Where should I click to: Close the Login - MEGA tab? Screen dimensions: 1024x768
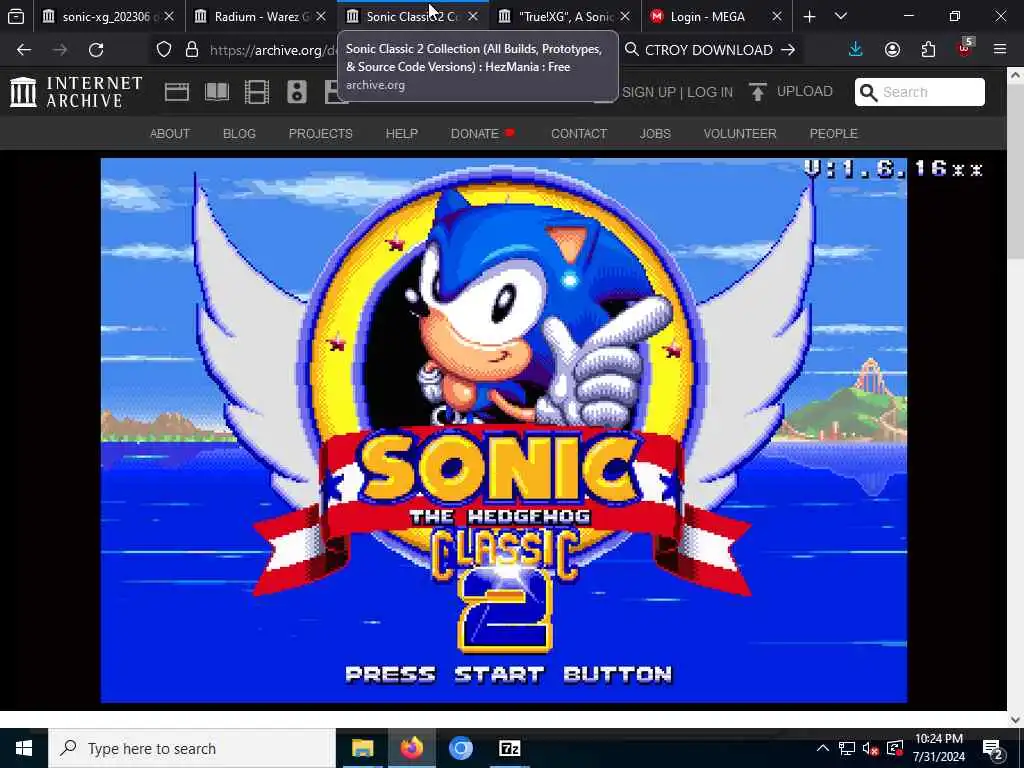[x=776, y=16]
